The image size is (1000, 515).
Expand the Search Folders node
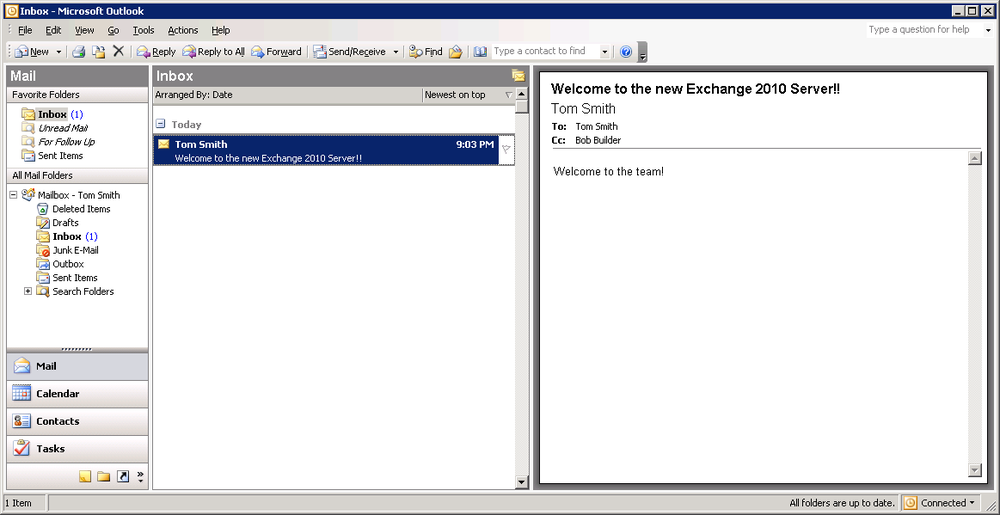27,291
